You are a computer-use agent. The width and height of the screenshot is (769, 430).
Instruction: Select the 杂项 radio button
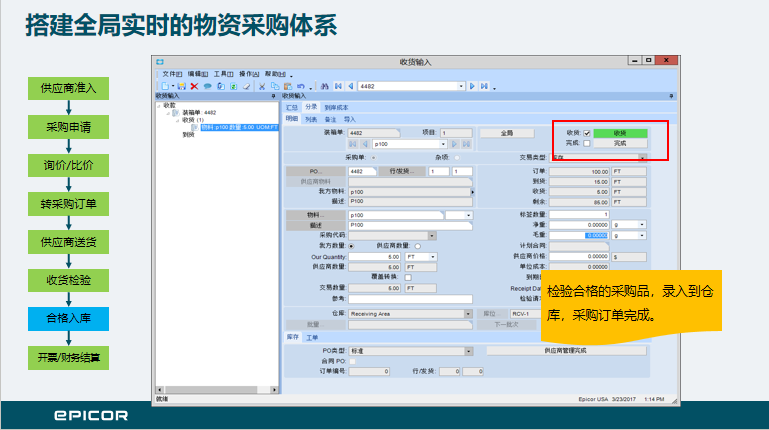[x=457, y=158]
